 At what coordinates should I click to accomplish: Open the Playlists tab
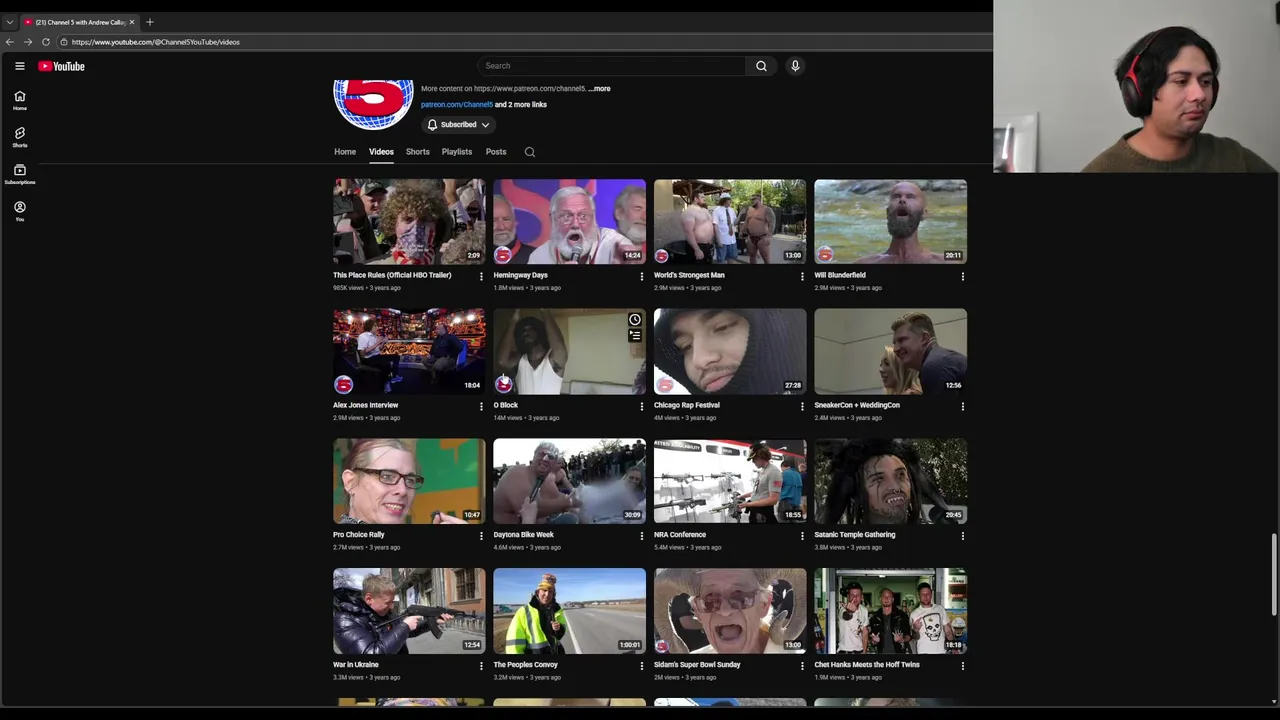[457, 152]
